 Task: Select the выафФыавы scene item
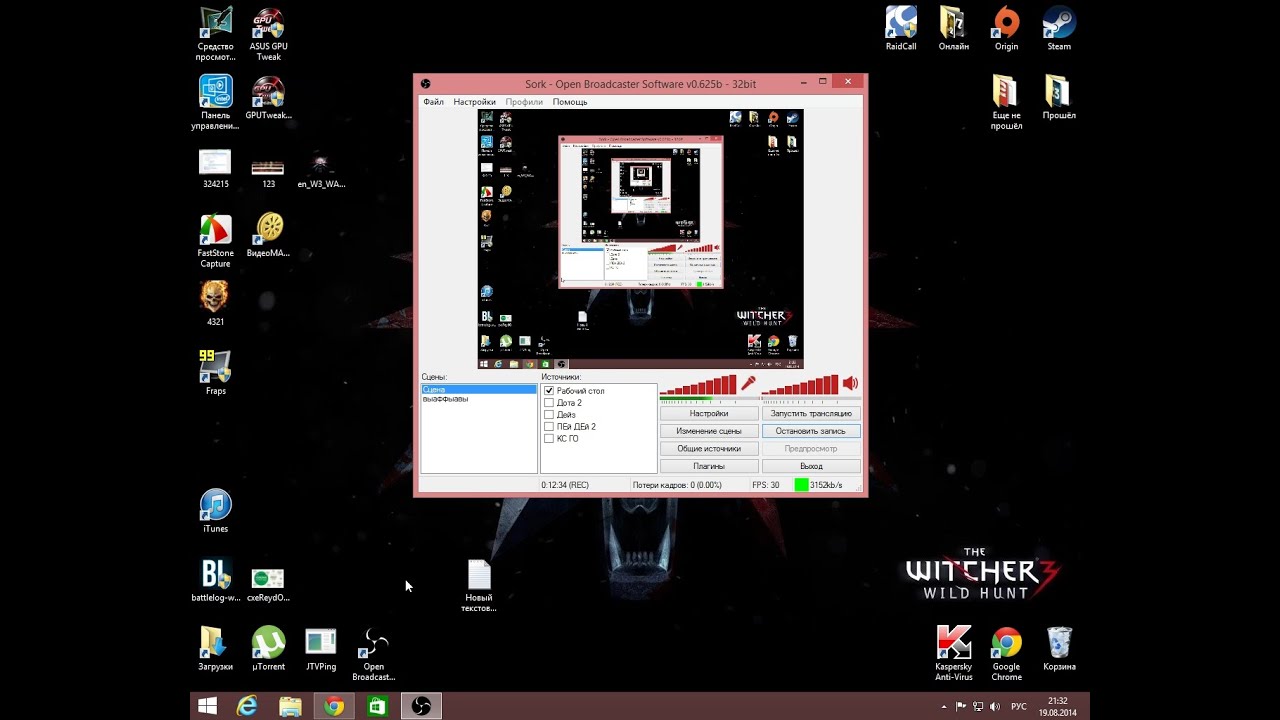479,399
